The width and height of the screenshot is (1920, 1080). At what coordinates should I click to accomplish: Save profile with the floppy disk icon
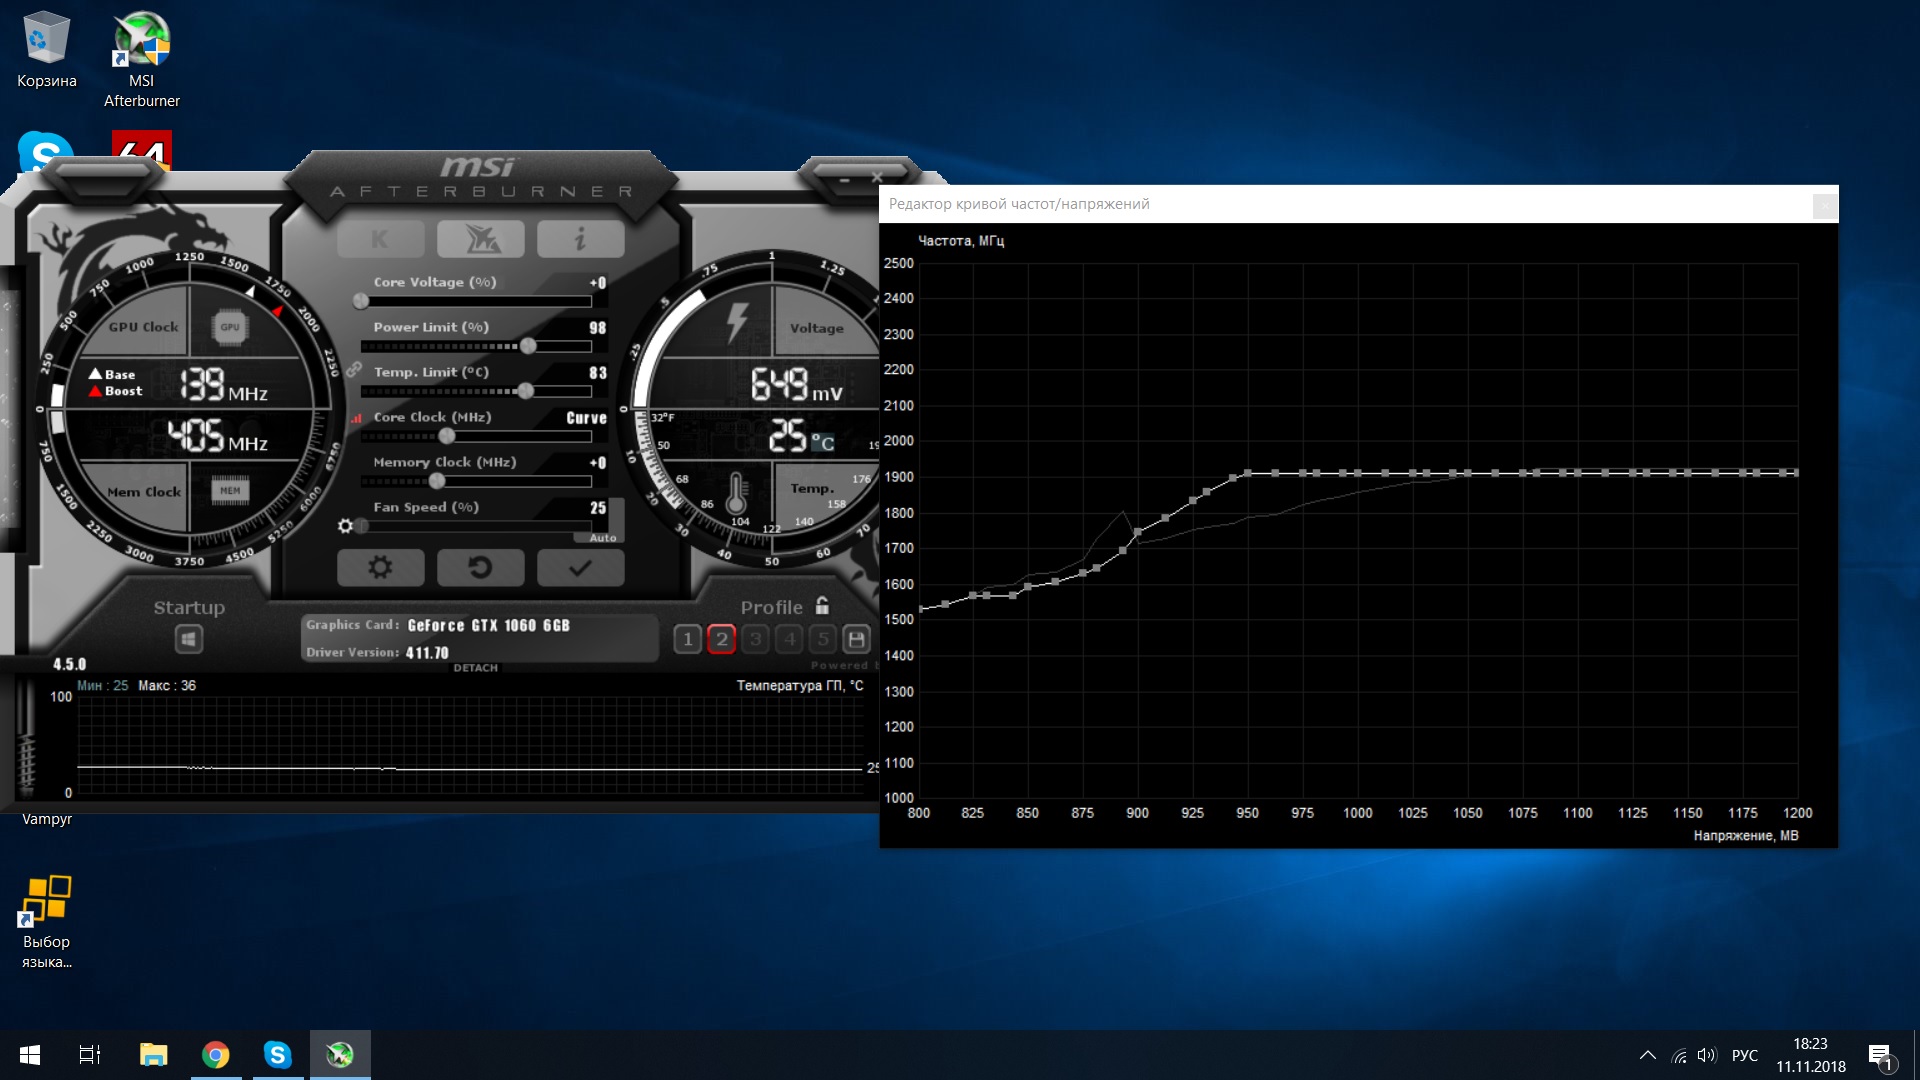pos(856,639)
